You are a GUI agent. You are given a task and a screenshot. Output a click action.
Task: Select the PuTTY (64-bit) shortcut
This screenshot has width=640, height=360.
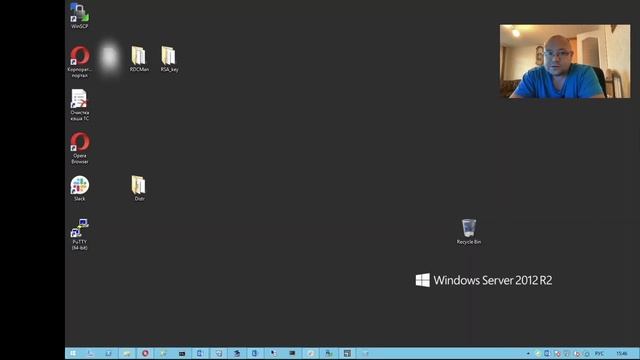tap(80, 234)
